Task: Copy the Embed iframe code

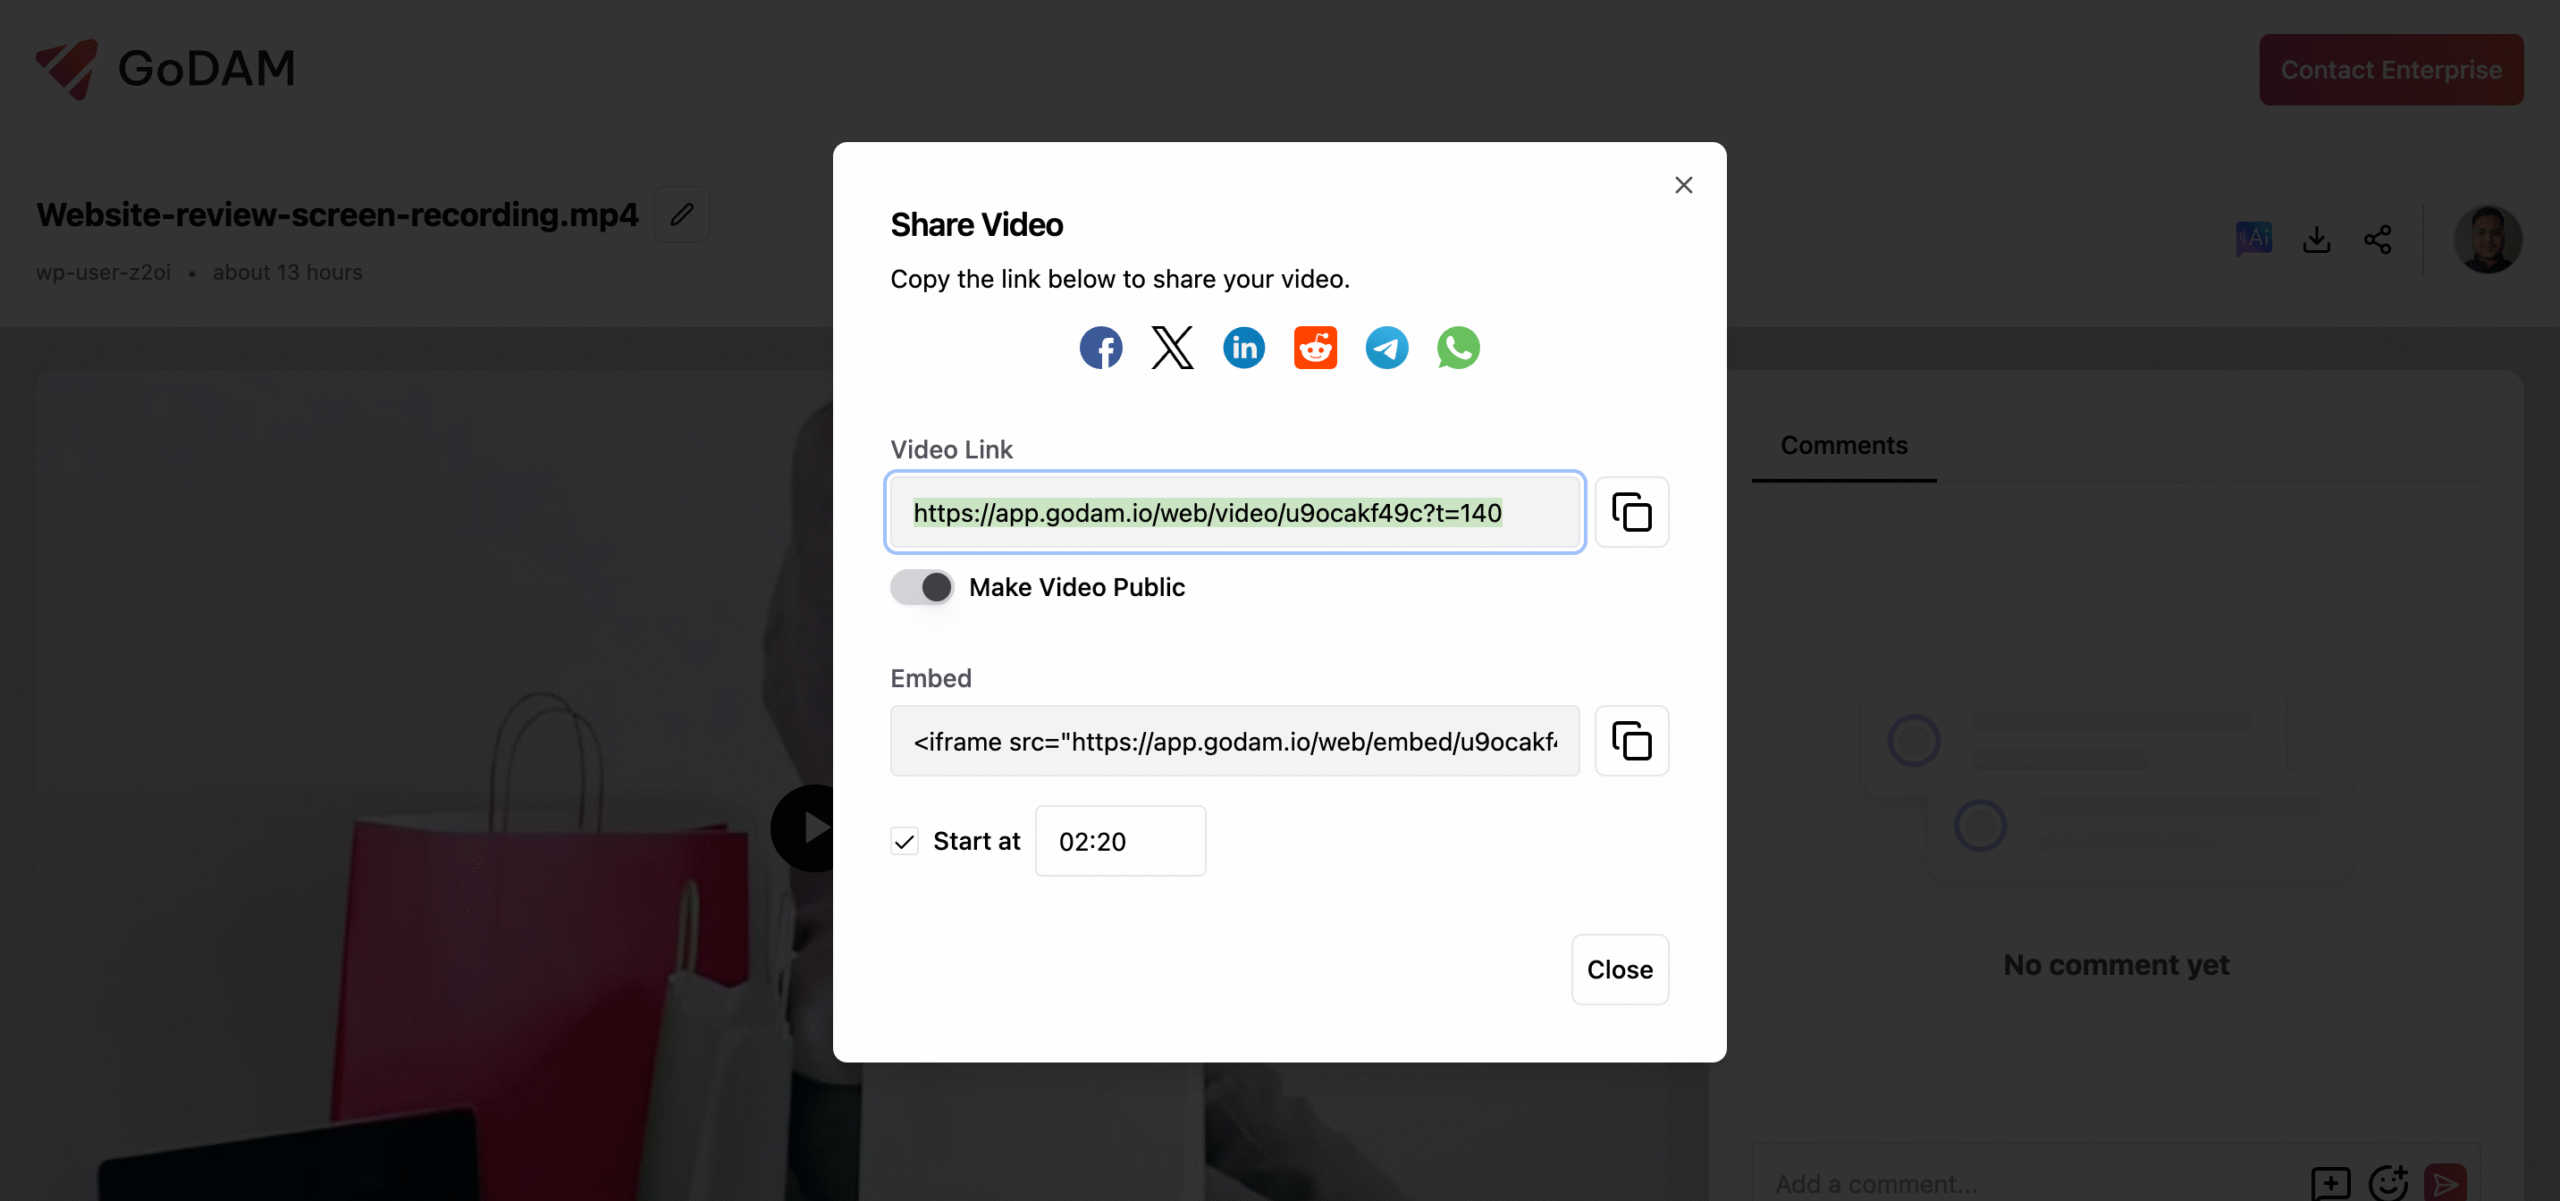Action: click(1631, 741)
